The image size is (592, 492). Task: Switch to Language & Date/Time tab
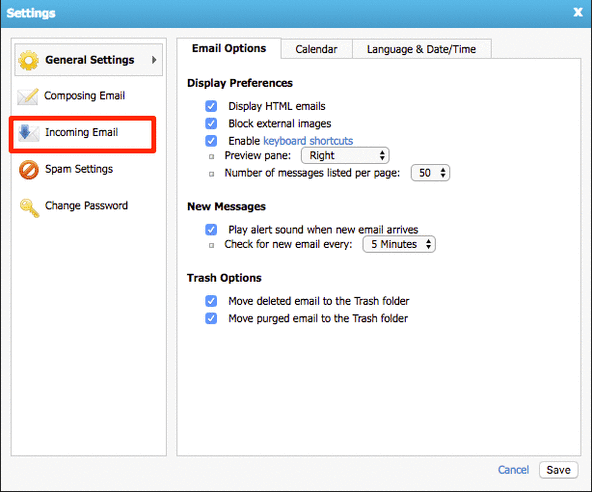421,49
